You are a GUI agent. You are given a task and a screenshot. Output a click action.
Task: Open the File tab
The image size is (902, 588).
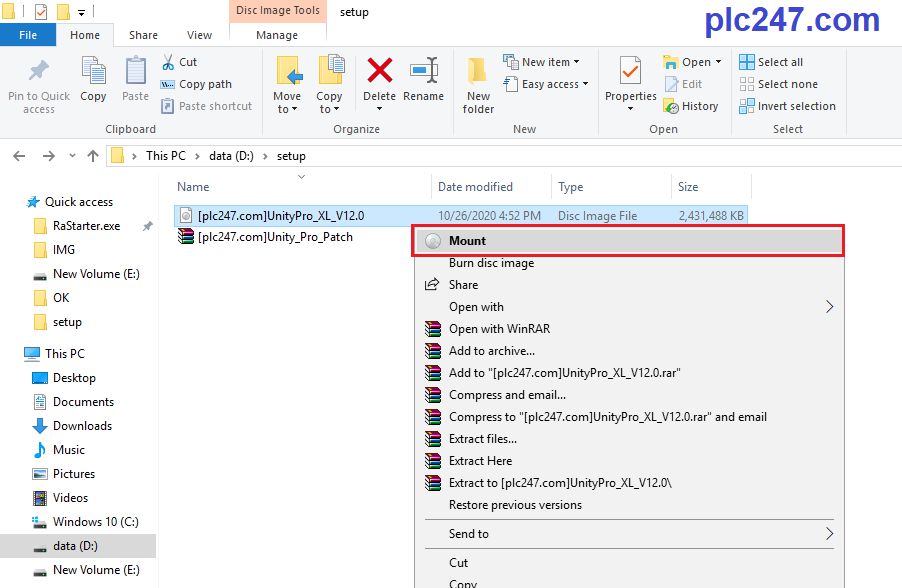(28, 35)
